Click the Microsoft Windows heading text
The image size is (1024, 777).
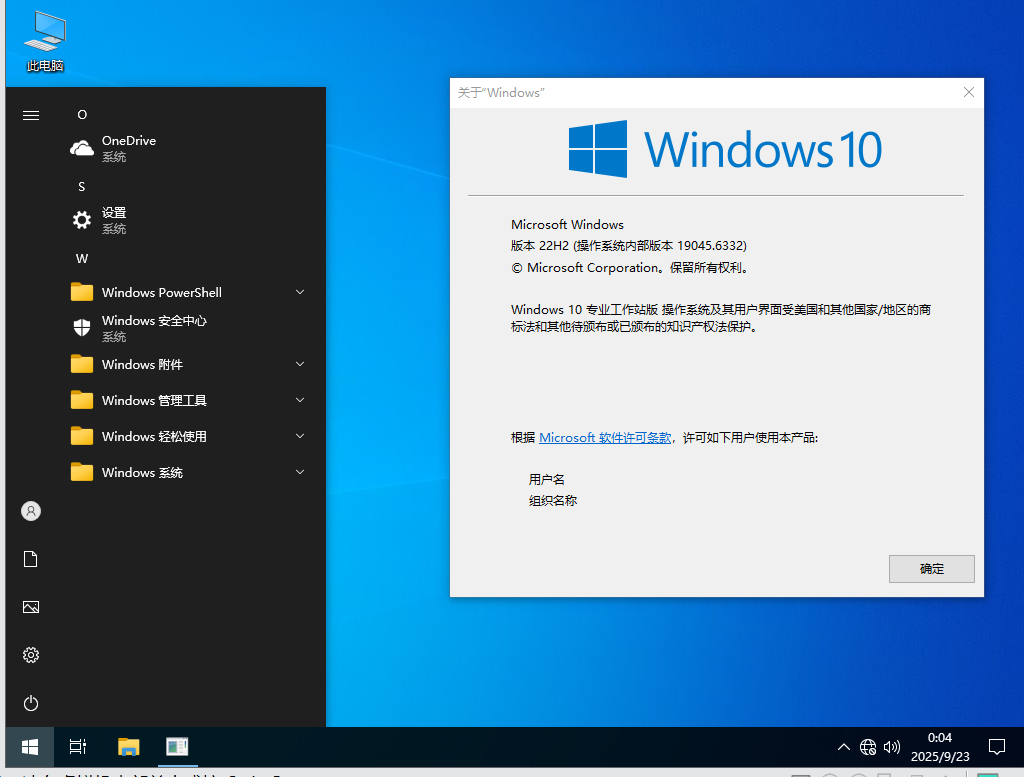[x=567, y=225]
